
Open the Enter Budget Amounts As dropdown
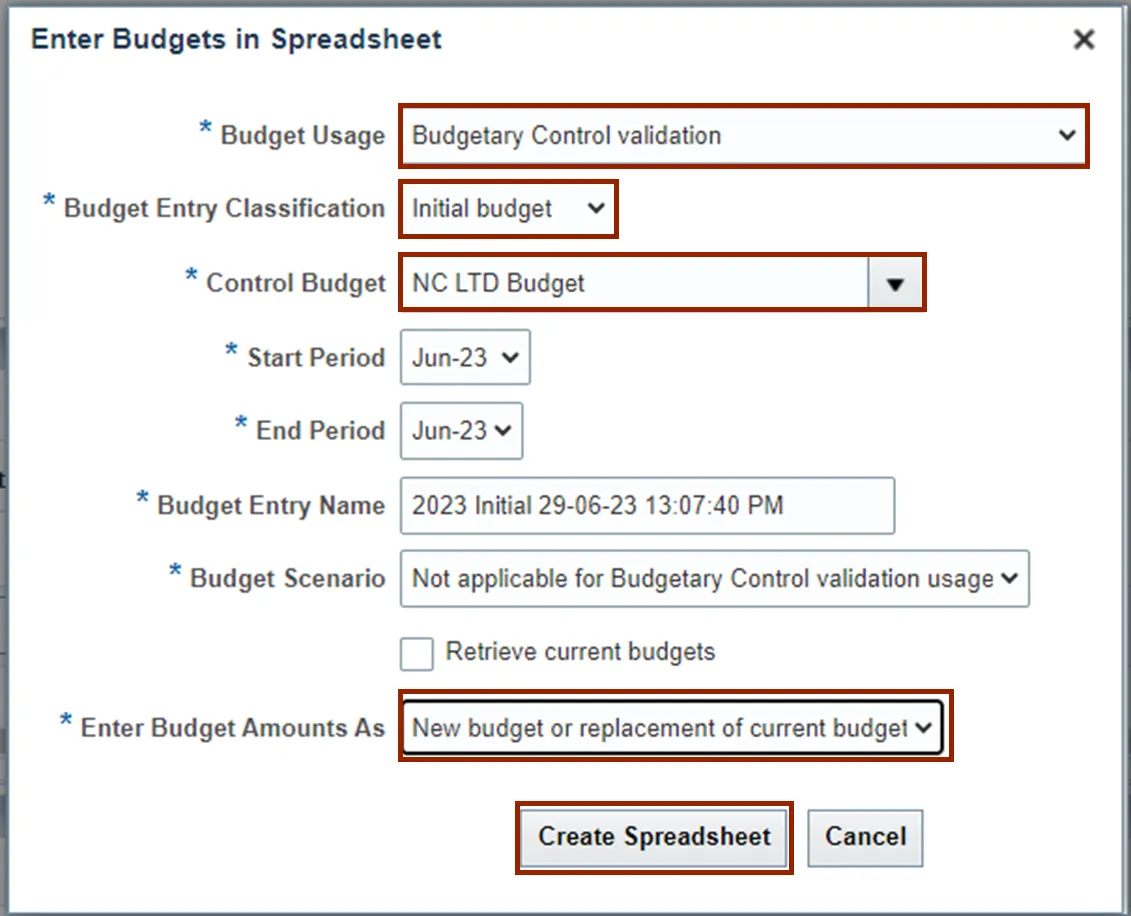pyautogui.click(x=674, y=727)
